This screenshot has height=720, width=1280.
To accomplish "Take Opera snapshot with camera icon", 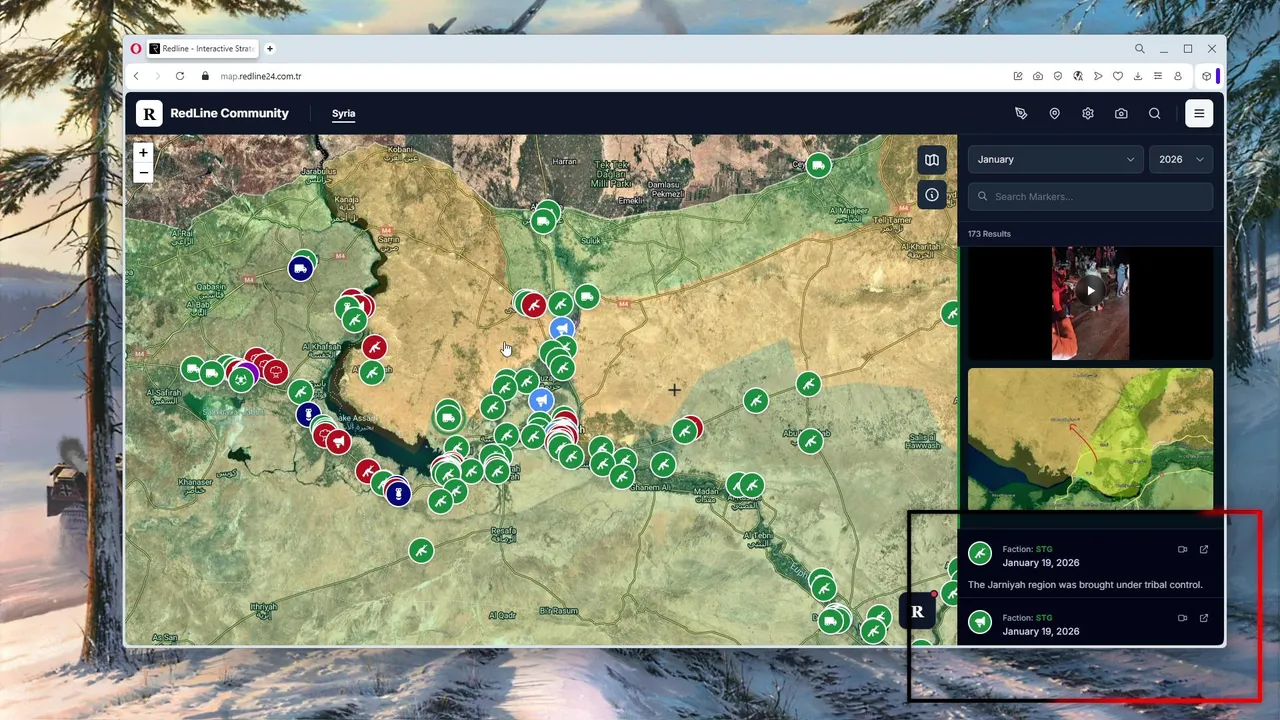I will [1038, 76].
